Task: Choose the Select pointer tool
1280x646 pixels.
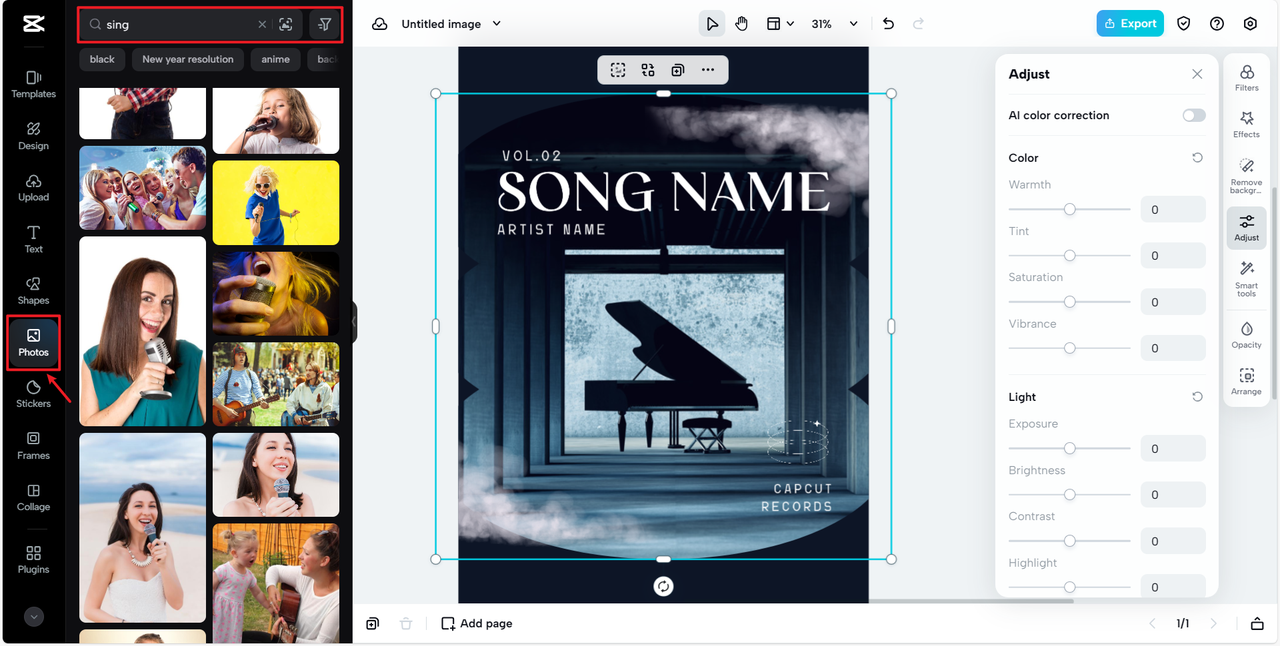Action: pyautogui.click(x=711, y=24)
